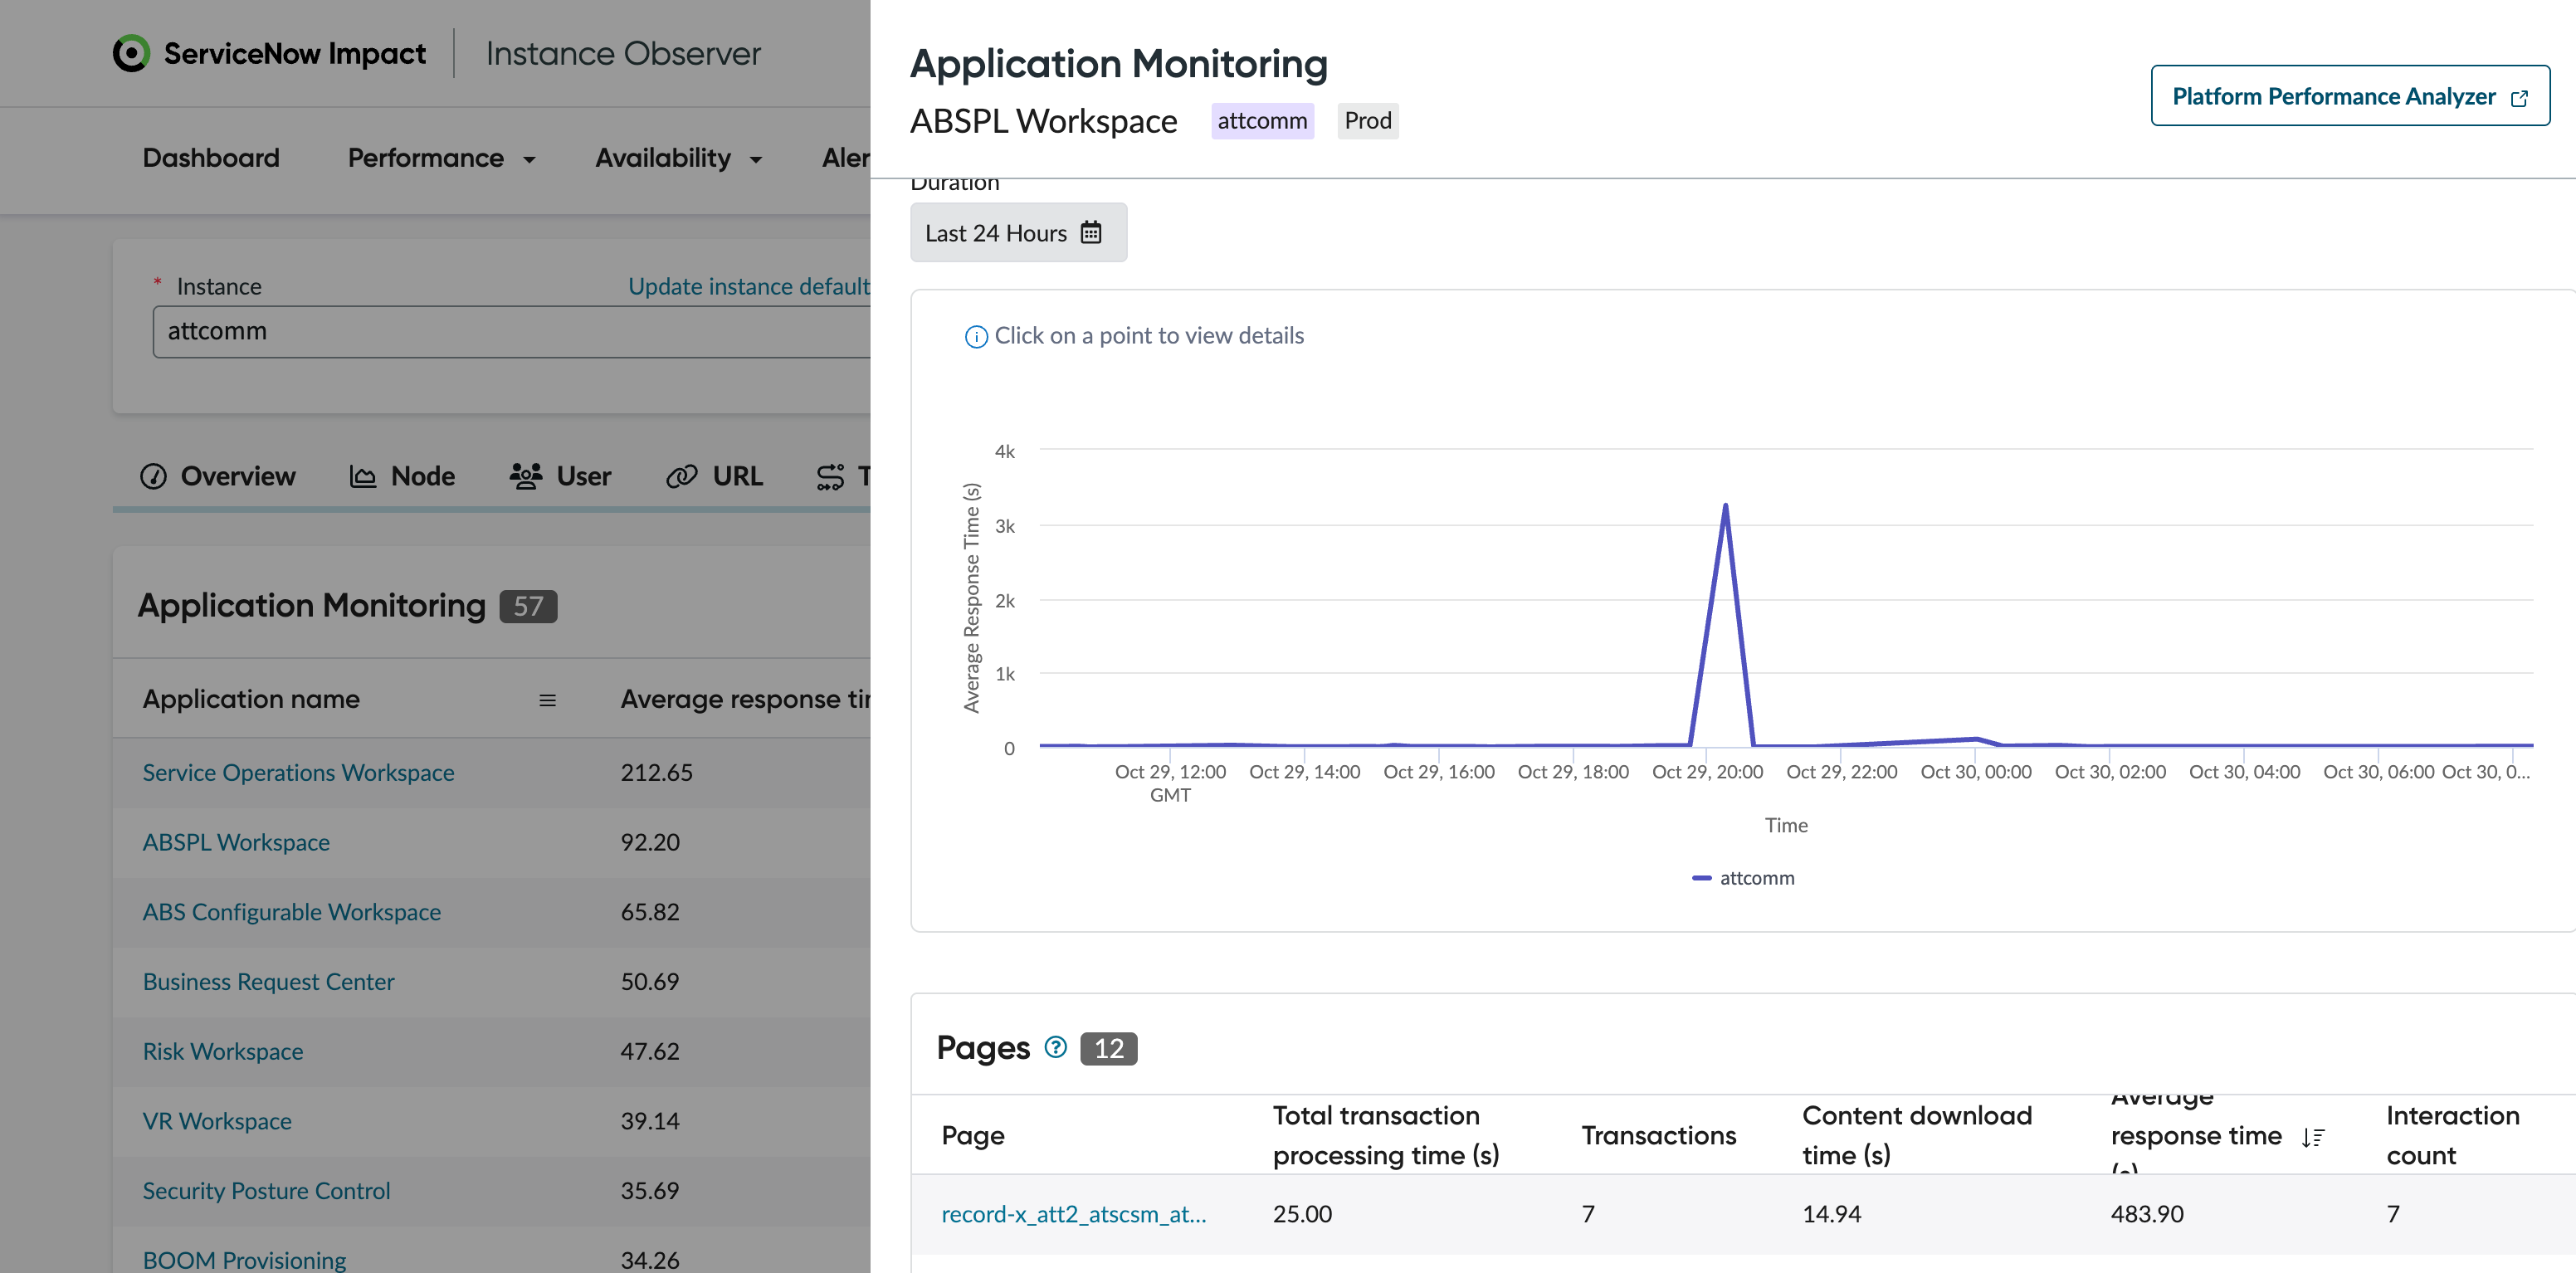Open BOOM Provisioning link
Viewport: 2576px width, 1273px height.
pos(244,1260)
